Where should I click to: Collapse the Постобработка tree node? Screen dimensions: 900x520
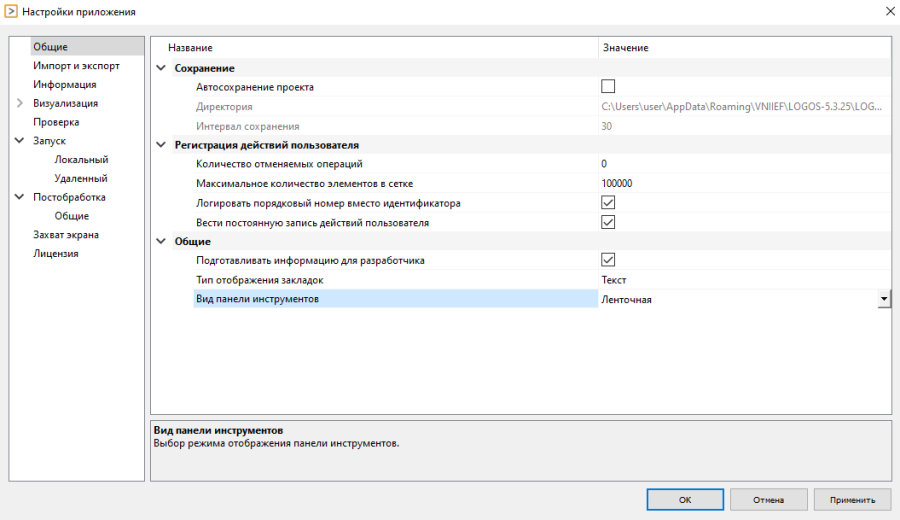20,197
